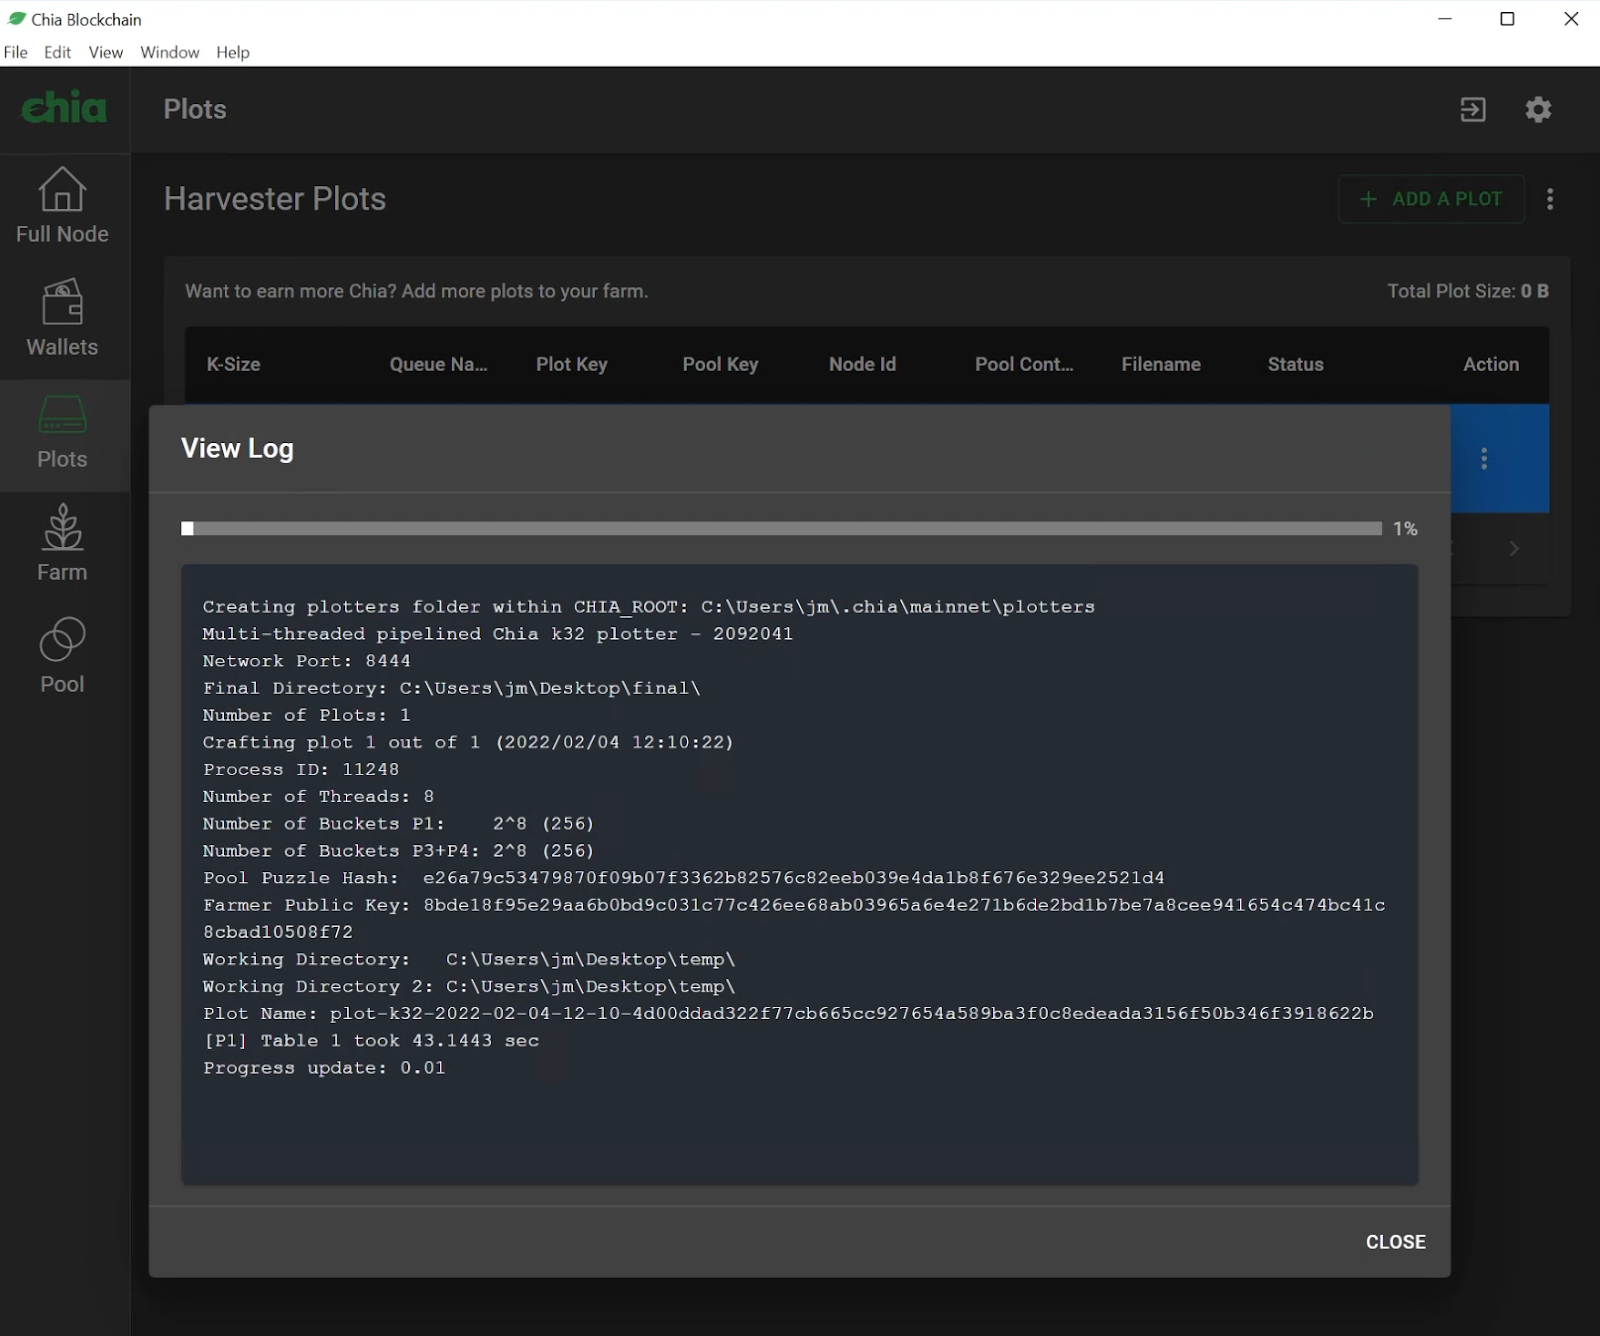Click the Status column header

pyautogui.click(x=1295, y=364)
